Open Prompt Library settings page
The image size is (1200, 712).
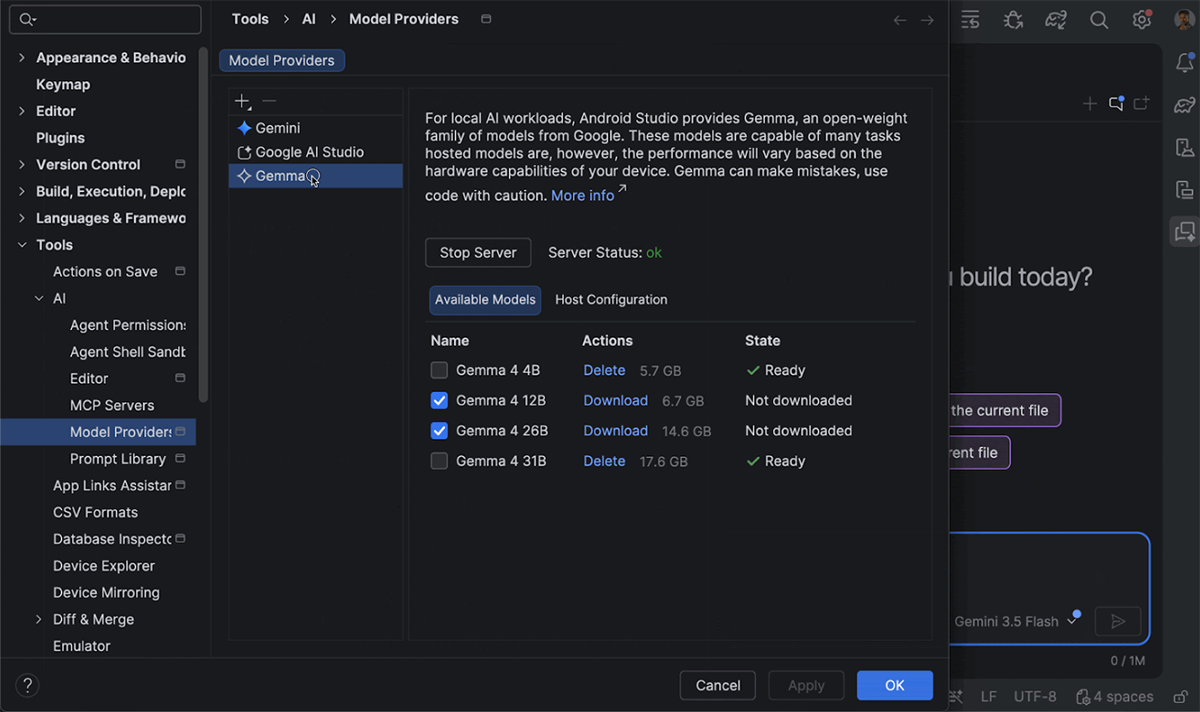coord(118,459)
